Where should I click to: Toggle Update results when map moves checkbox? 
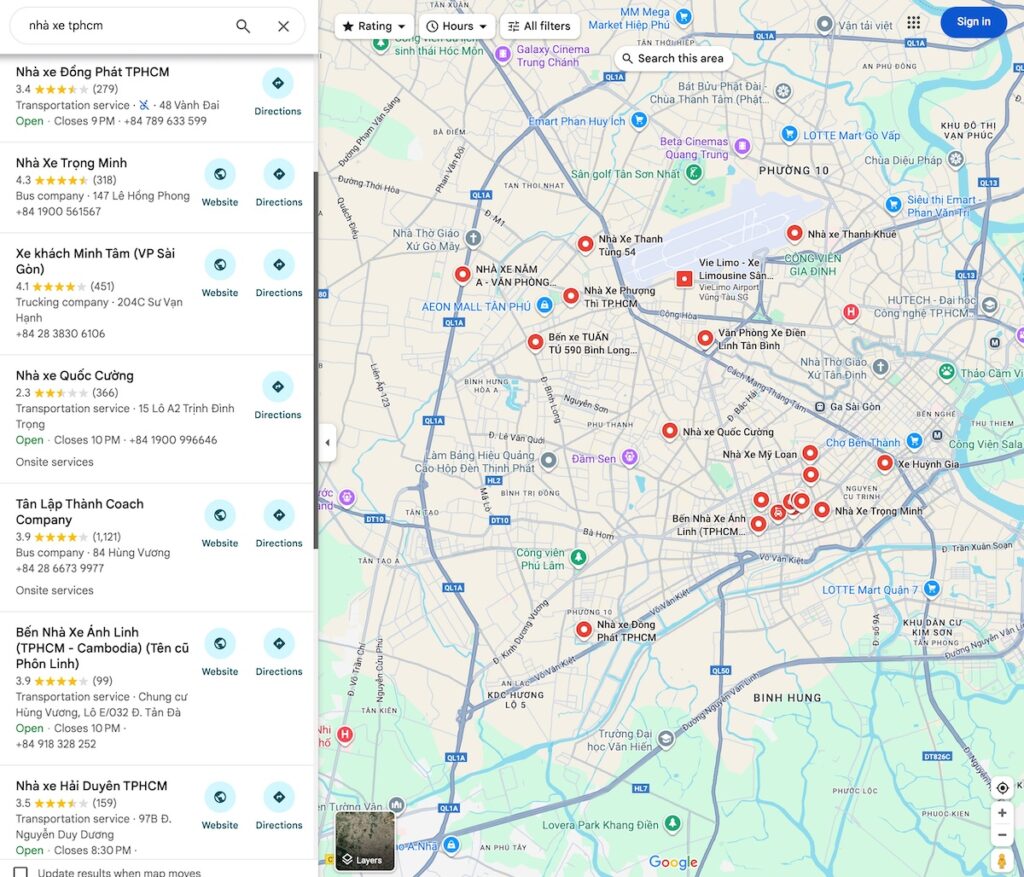21,872
